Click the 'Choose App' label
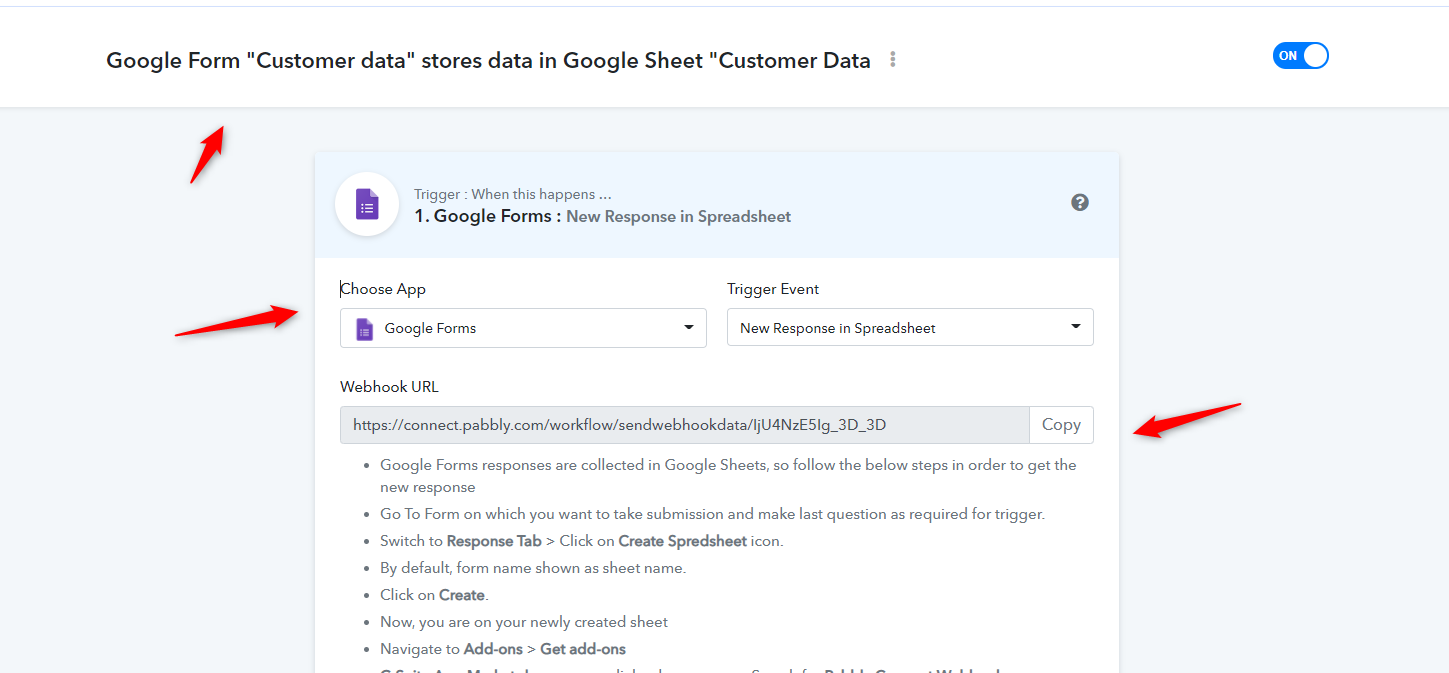 (x=383, y=289)
